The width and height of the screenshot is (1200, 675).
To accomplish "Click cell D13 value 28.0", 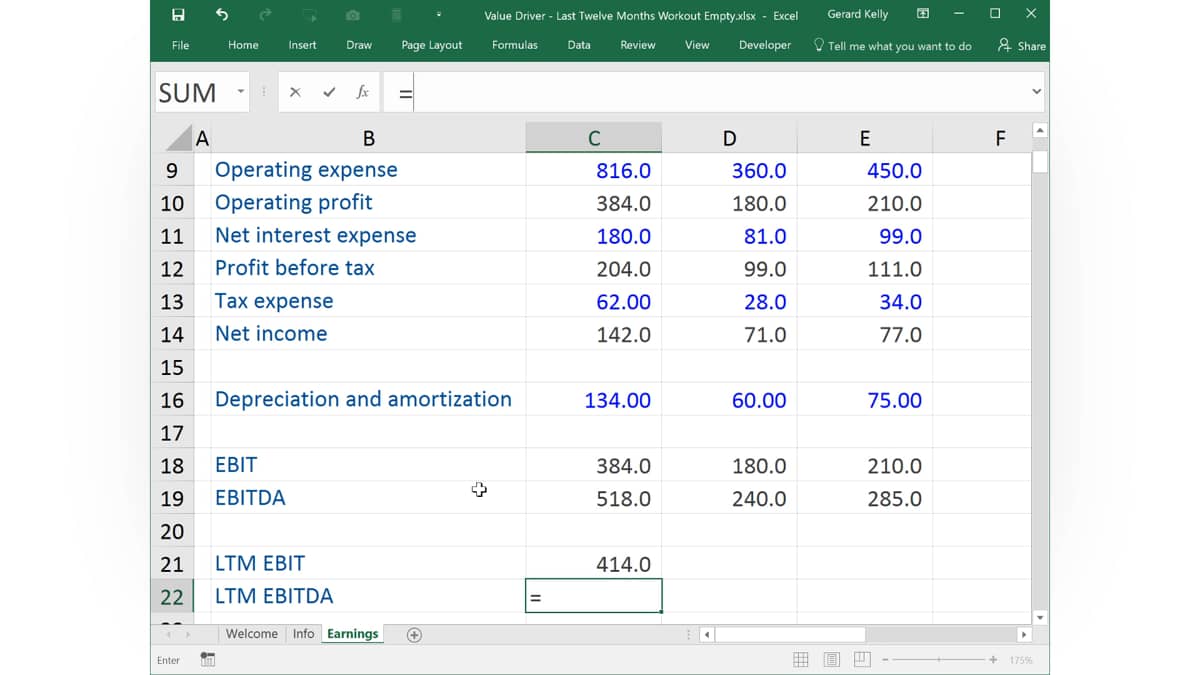I will pyautogui.click(x=729, y=301).
